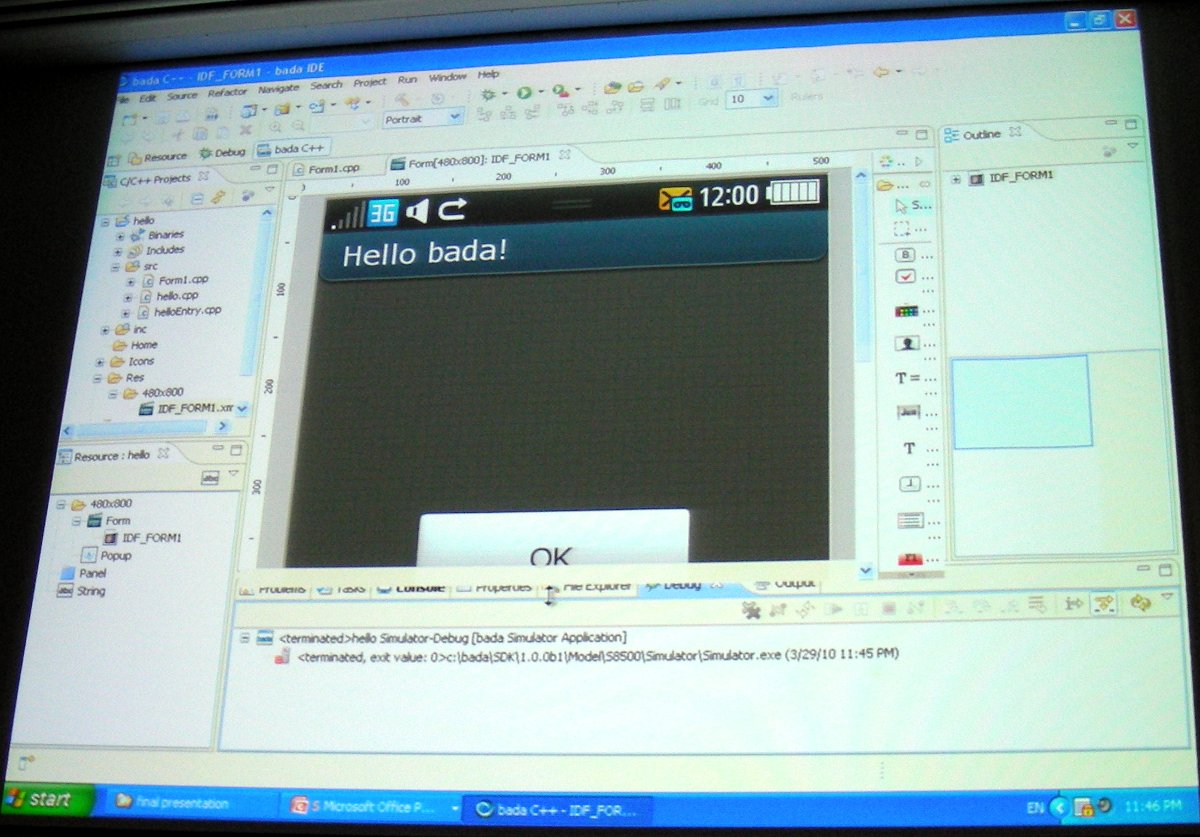Viewport: 1200px width, 837px height.
Task: Open the Grid size 10 dropdown
Action: (752, 99)
